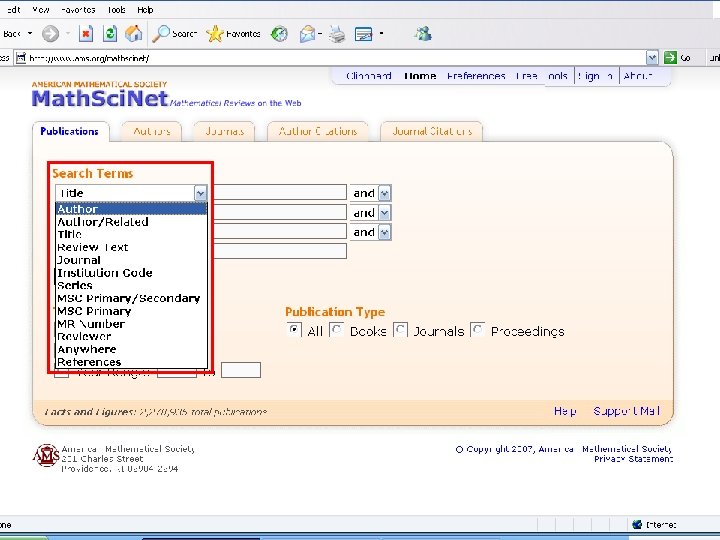Screen dimensions: 720x540
Task: Choose Author in search field list
Action: tap(131, 209)
